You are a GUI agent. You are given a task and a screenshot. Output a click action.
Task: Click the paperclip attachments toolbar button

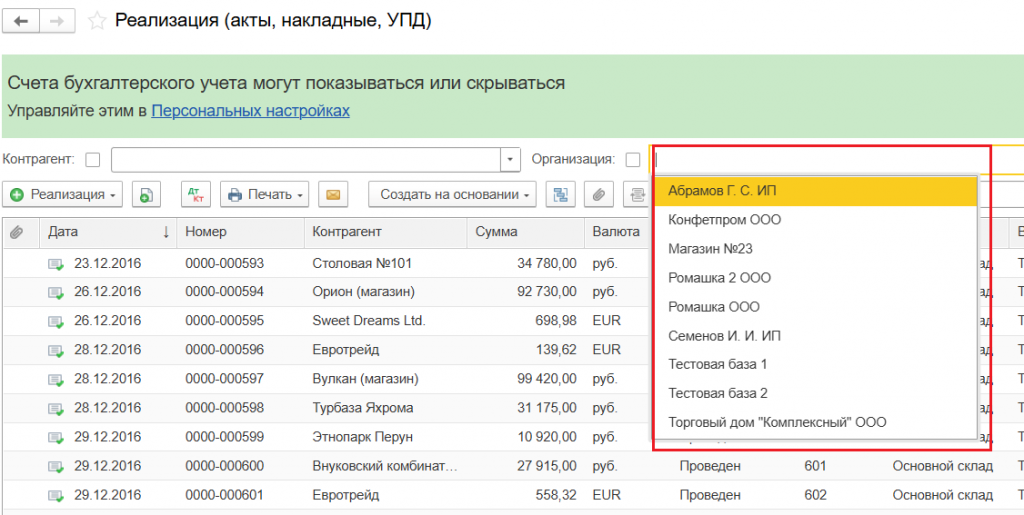[598, 195]
